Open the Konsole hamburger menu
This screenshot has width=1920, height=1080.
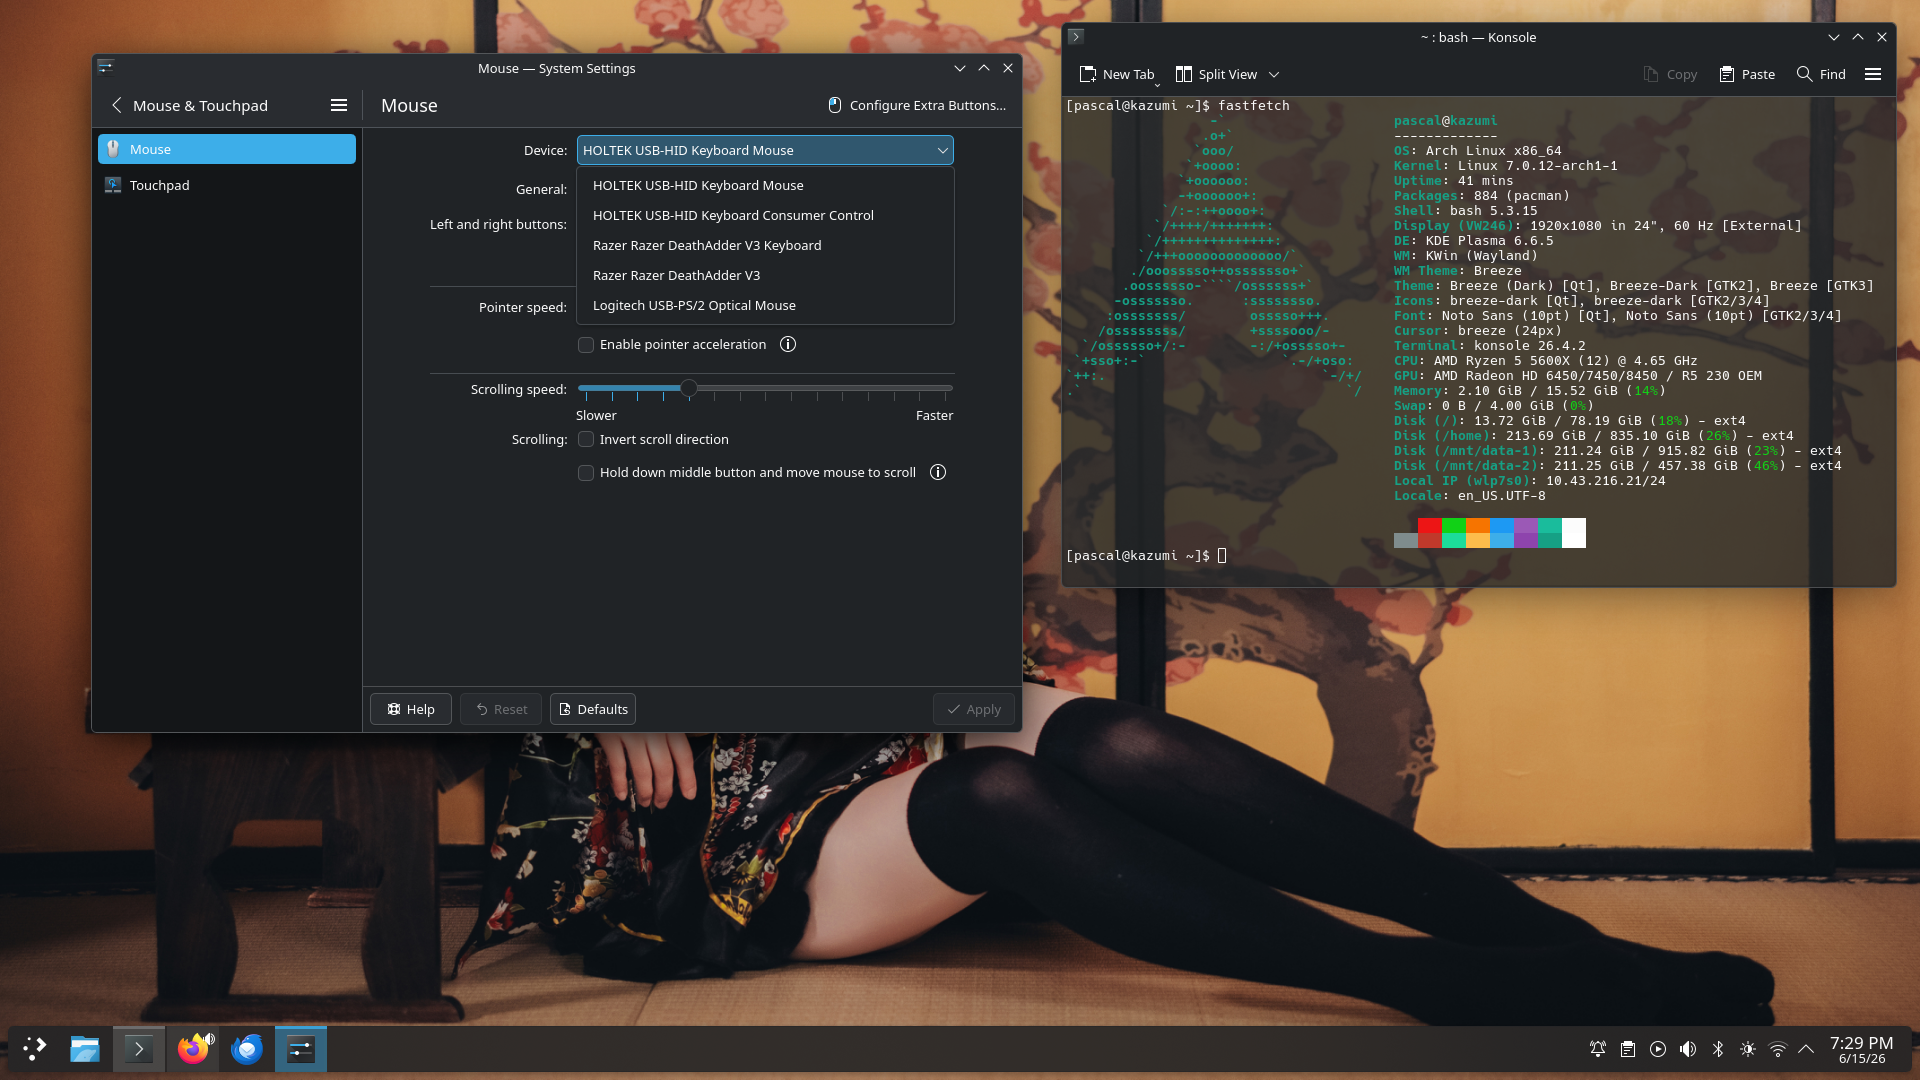[1873, 74]
